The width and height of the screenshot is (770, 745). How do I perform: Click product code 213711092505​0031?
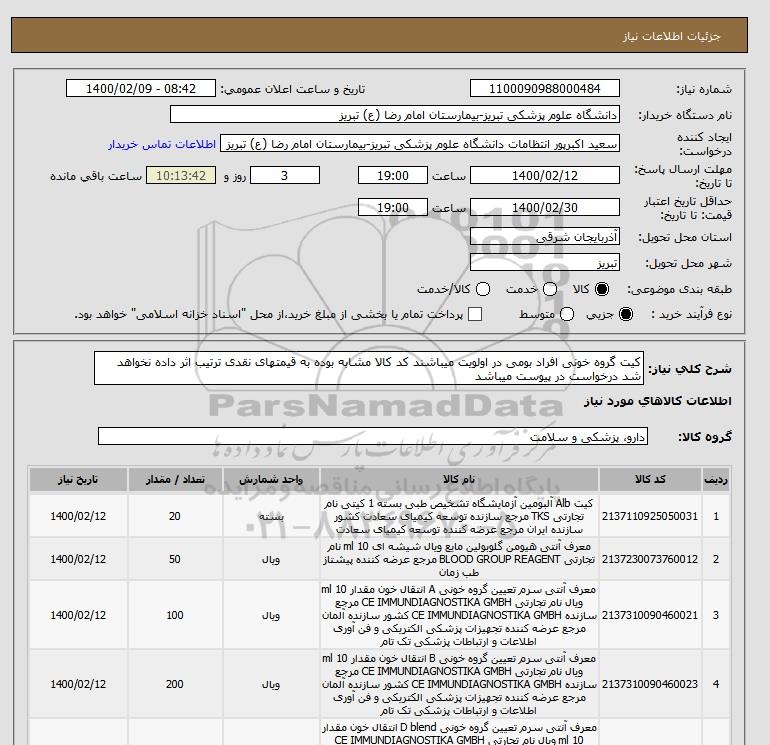[650, 516]
